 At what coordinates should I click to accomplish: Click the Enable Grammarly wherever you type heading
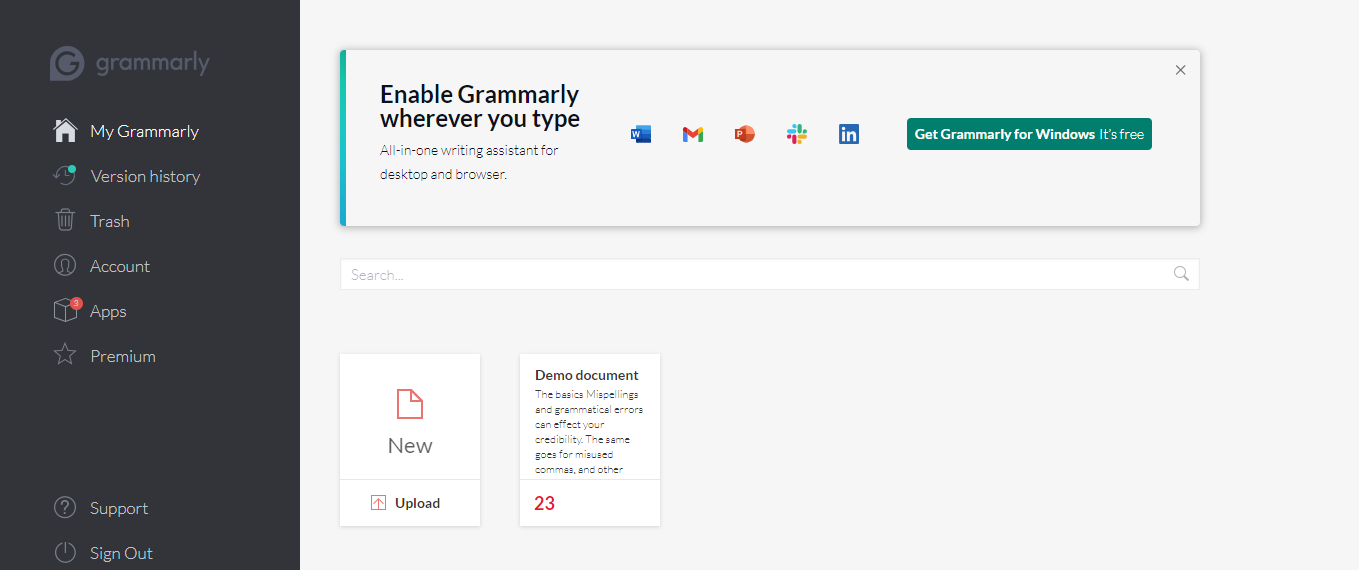(480, 106)
